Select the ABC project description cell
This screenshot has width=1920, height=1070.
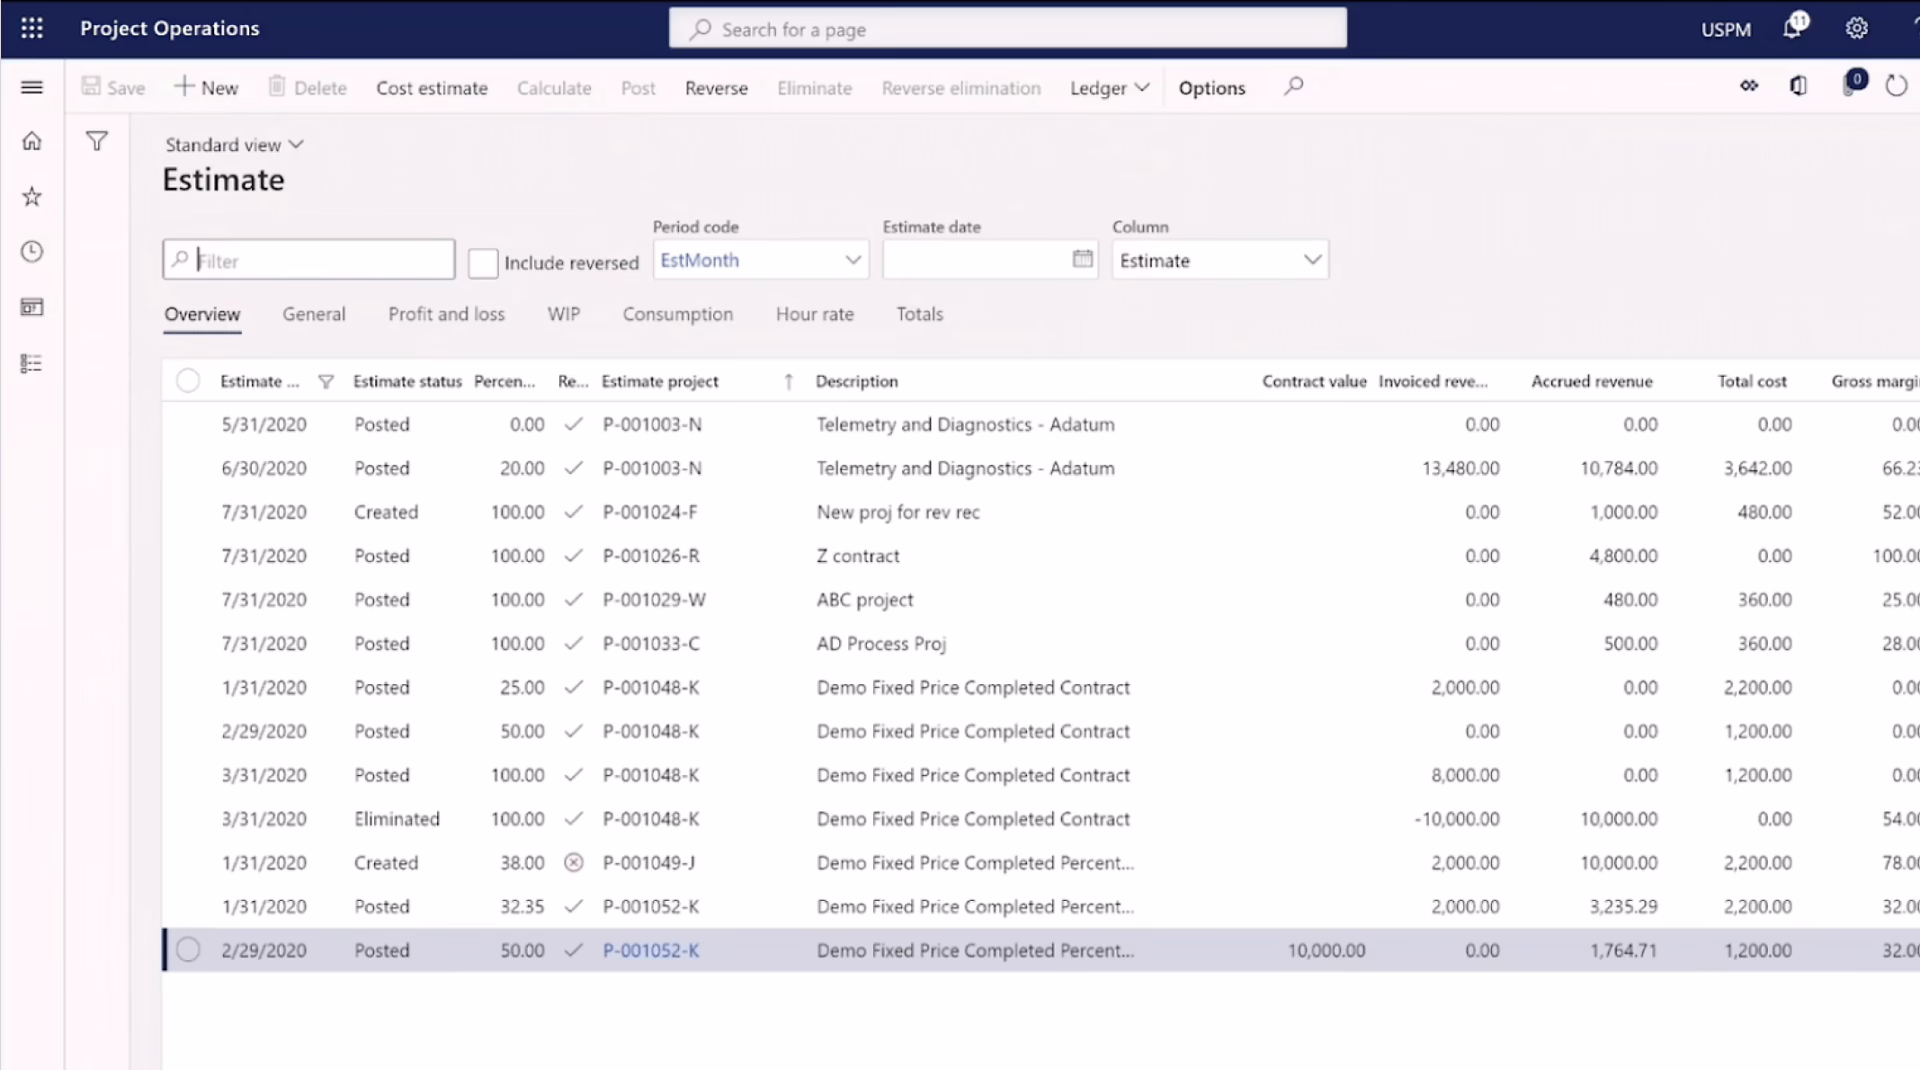coord(865,599)
